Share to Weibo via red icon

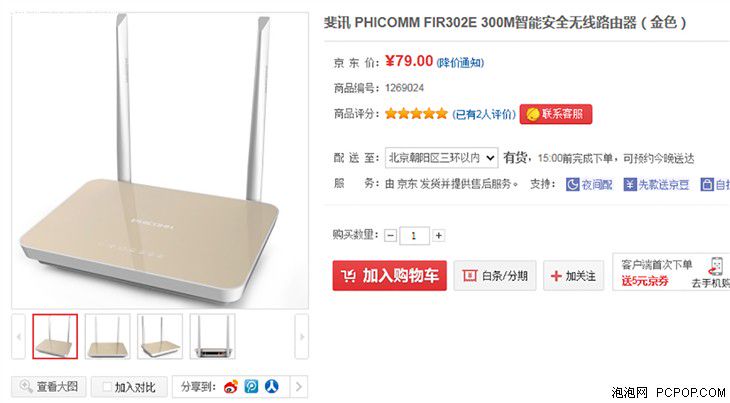pos(231,386)
